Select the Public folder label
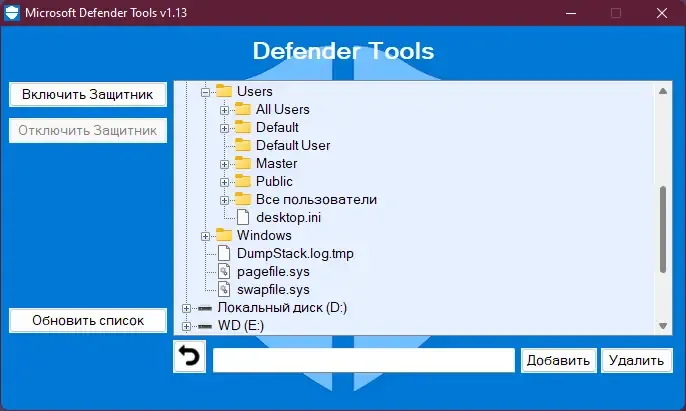This screenshot has height=411, width=686. pos(274,181)
